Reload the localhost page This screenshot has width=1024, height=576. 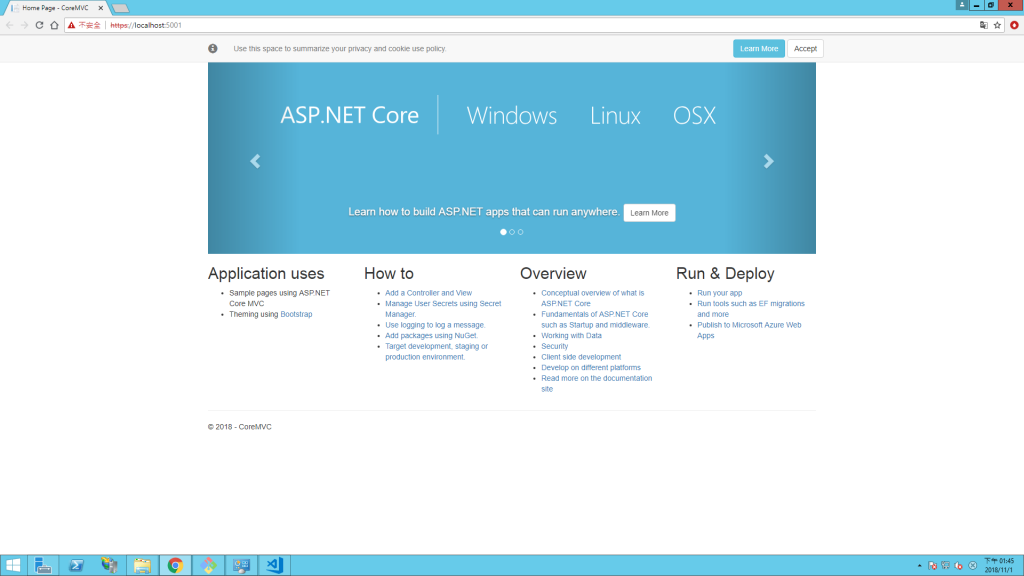pyautogui.click(x=39, y=25)
